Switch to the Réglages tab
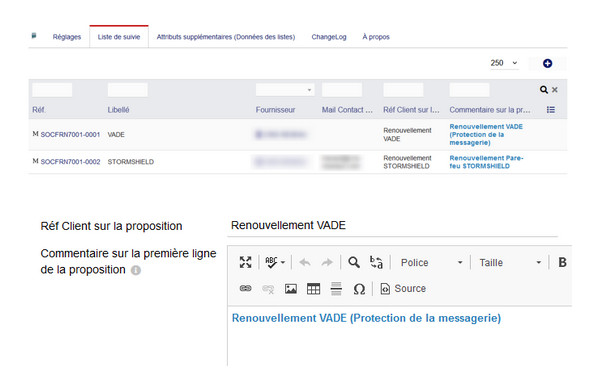 point(67,37)
